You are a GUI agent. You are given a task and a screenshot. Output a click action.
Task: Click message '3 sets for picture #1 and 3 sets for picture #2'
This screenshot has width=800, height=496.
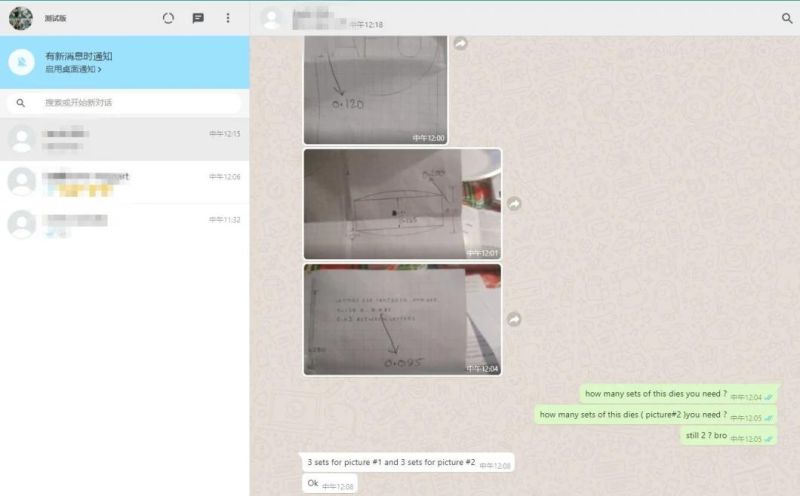[408, 462]
